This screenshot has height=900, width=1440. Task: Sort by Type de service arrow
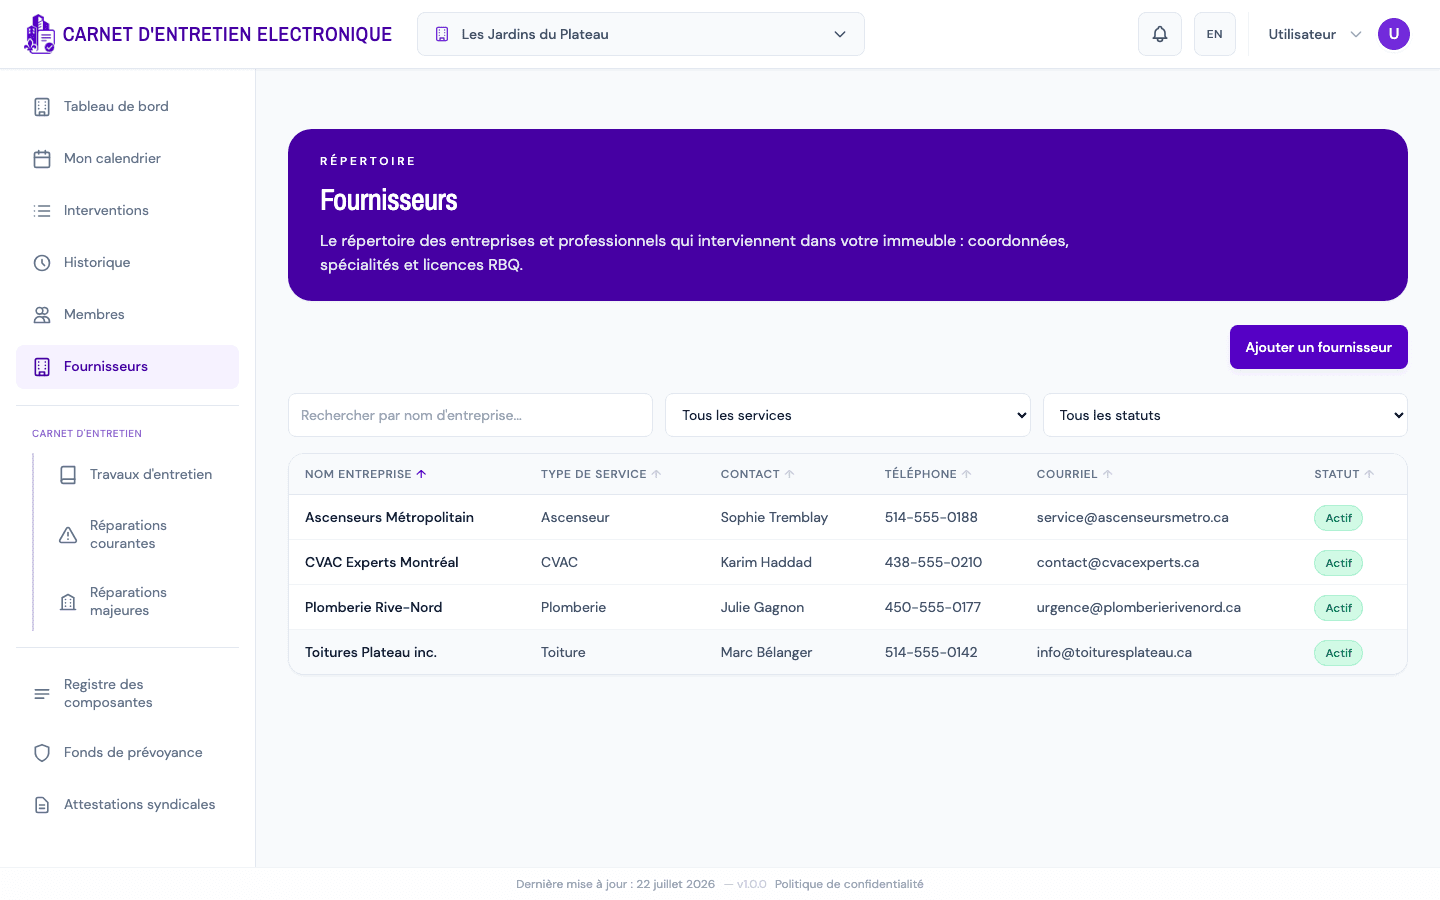click(x=656, y=474)
